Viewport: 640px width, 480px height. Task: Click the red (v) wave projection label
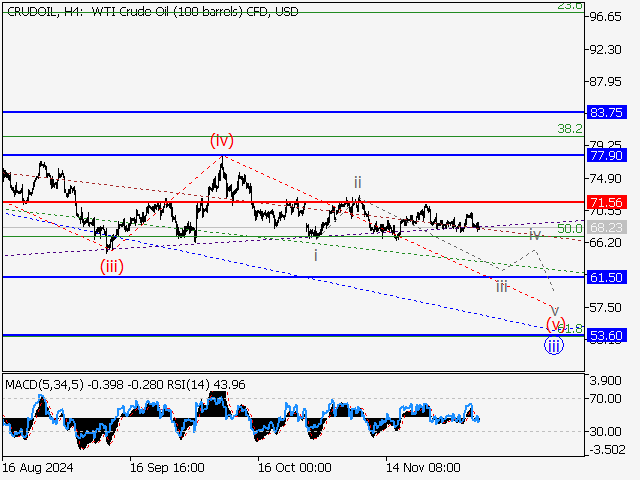coord(554,323)
